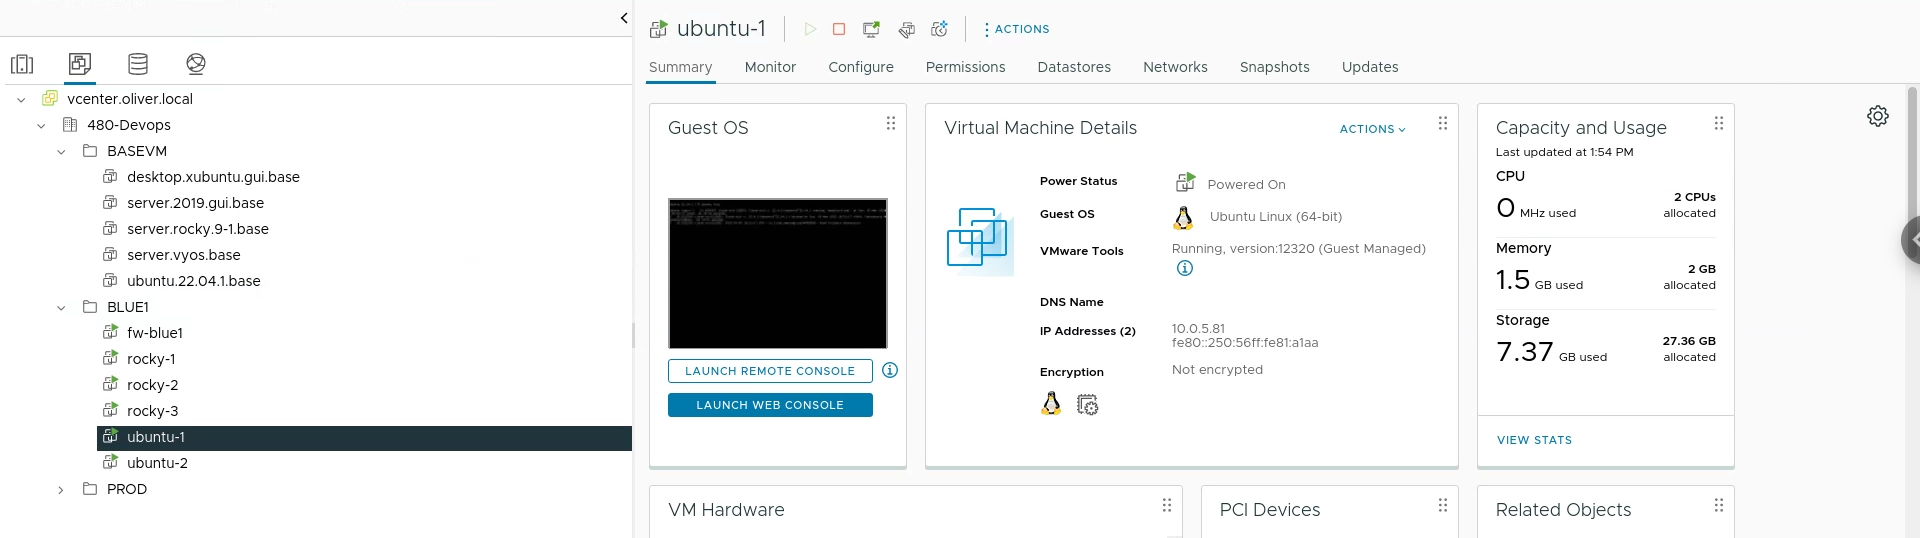Open the Snapshots tab
This screenshot has height=538, width=1920.
pos(1274,67)
